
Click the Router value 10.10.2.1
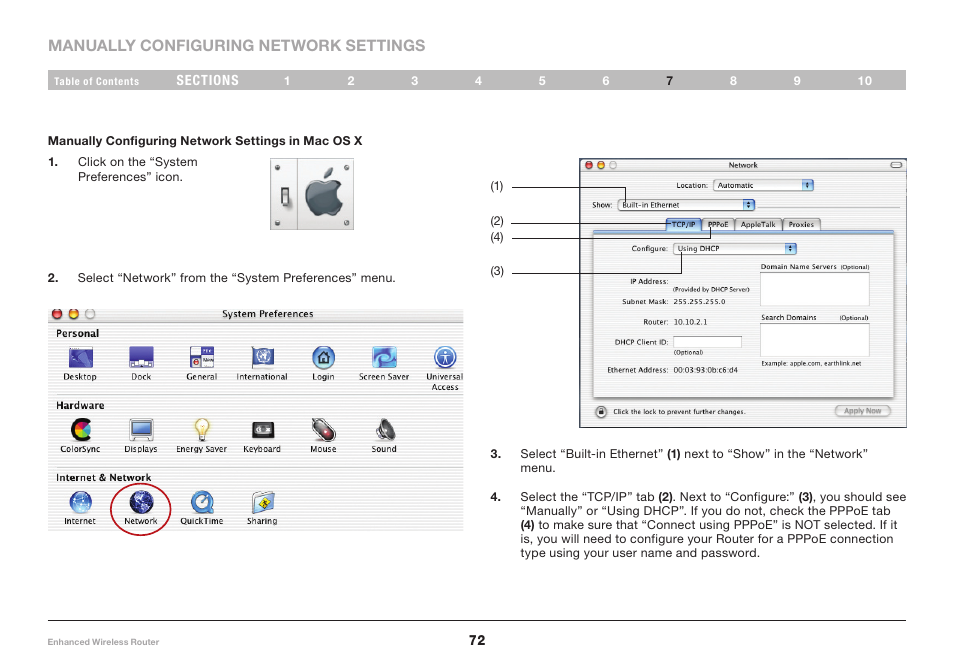690,322
